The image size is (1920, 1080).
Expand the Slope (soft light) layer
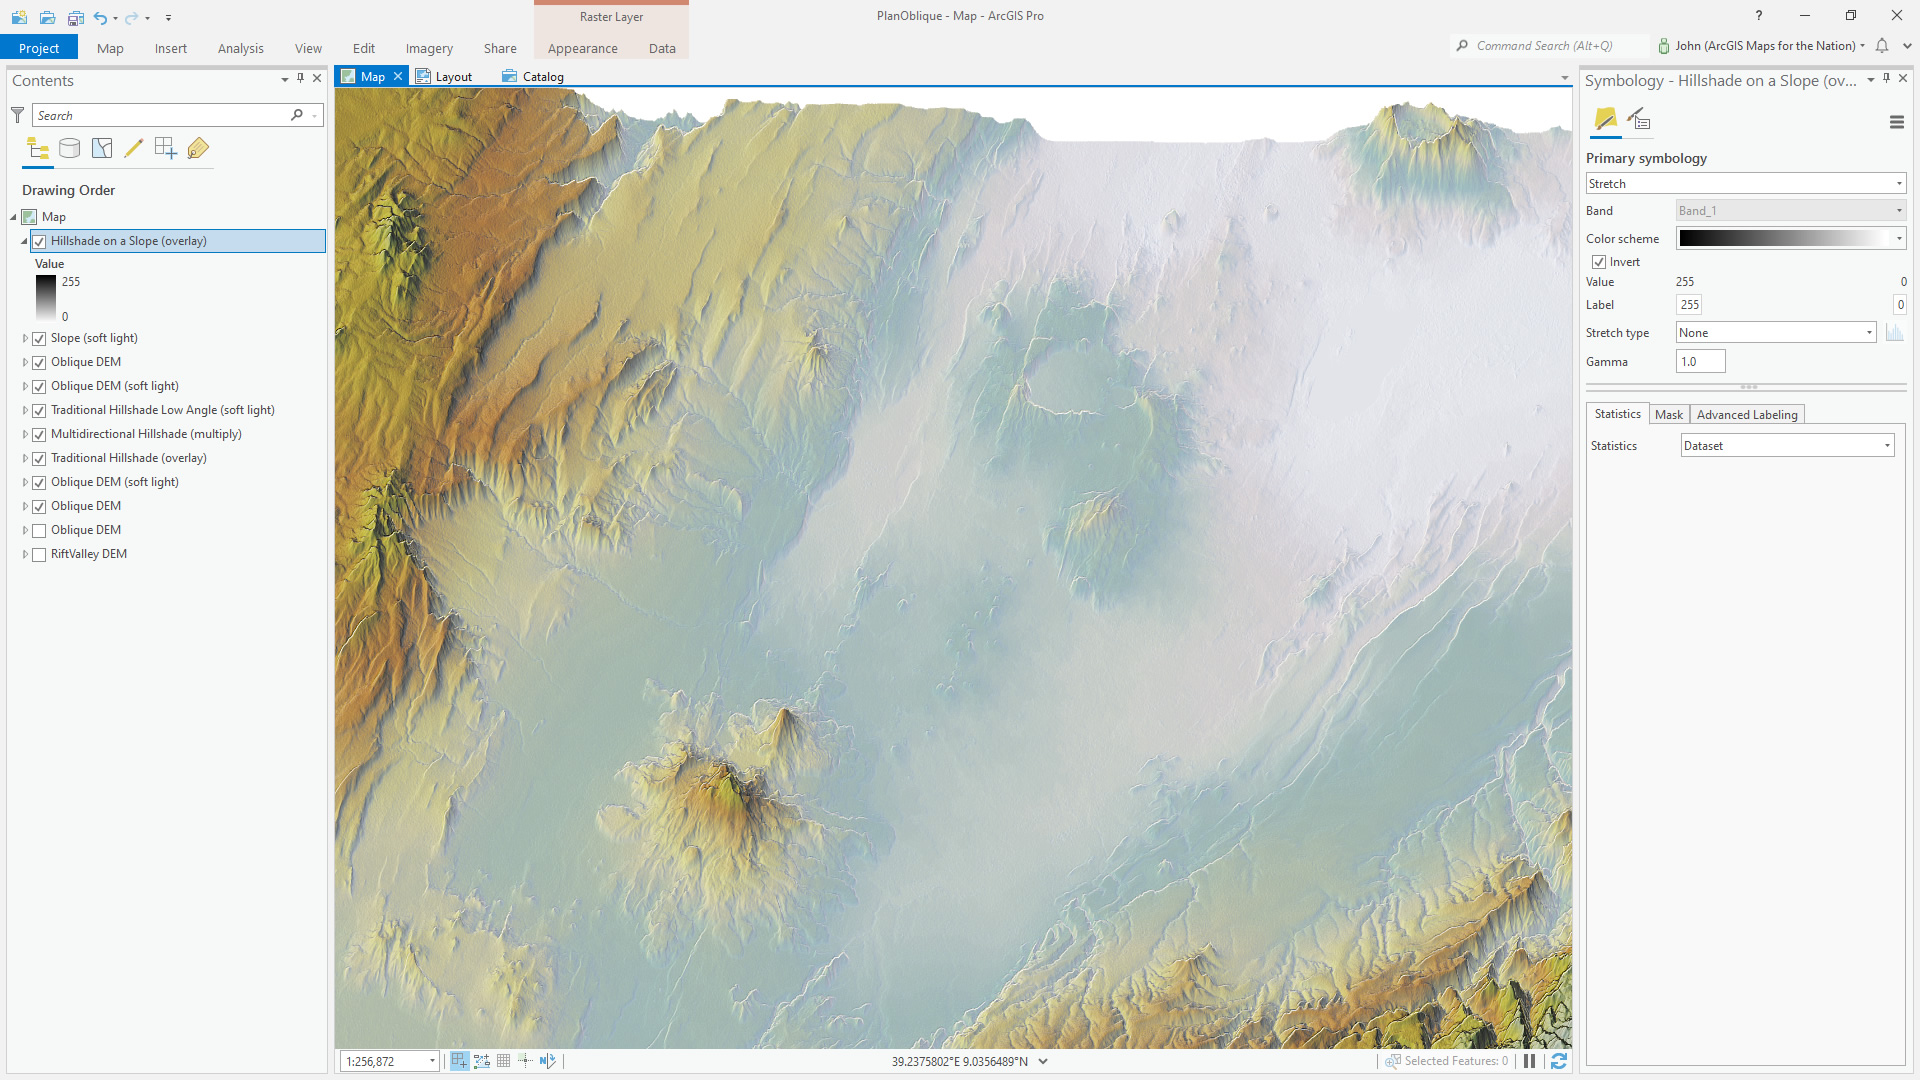(x=24, y=338)
